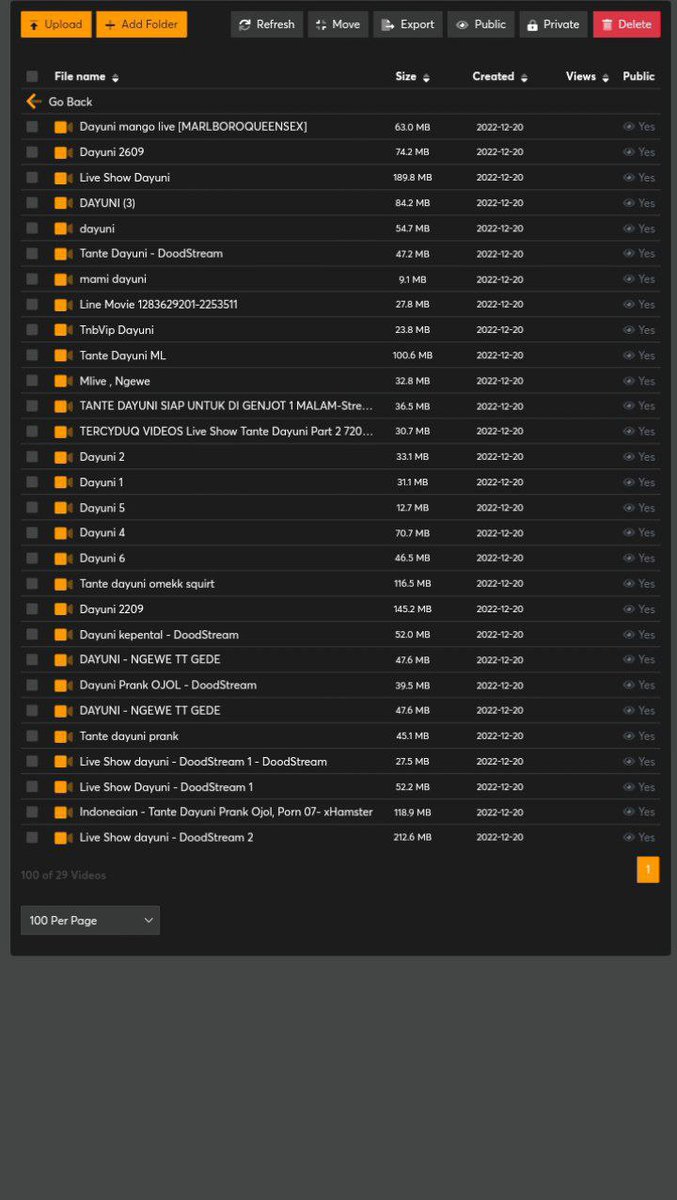
Task: Open the file named dayuni
Action: (97, 228)
